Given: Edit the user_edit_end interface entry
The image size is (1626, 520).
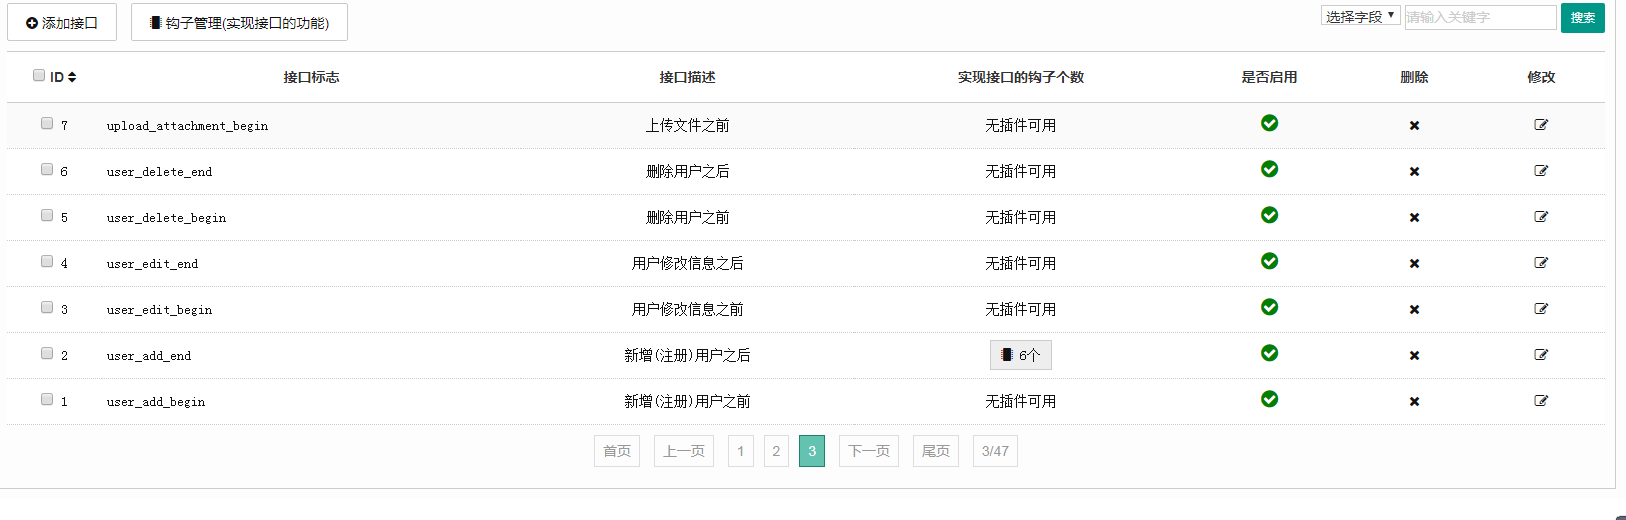Looking at the screenshot, I should (x=1541, y=263).
